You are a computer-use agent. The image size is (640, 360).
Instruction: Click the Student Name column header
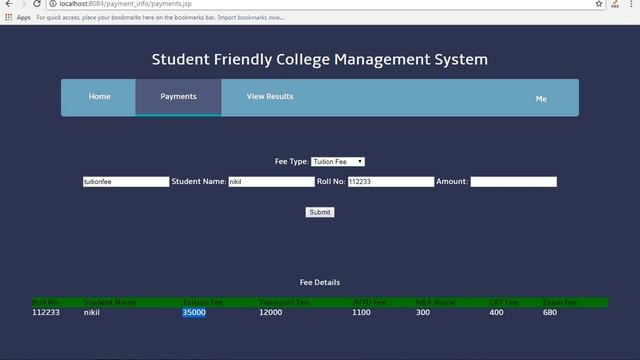pos(110,302)
